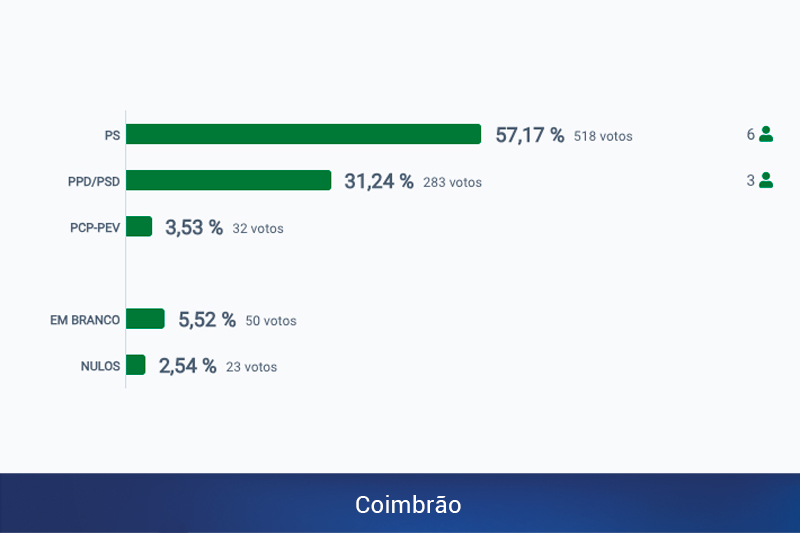Click the 283 votos count

452,182
